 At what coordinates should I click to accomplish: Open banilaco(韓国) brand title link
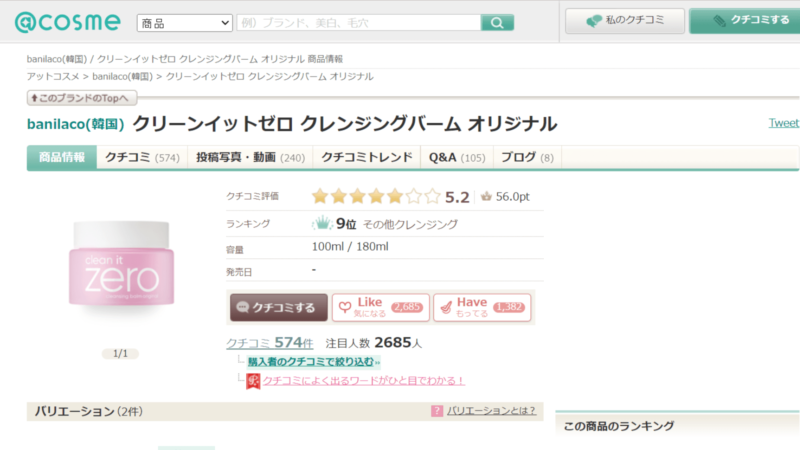(76, 124)
